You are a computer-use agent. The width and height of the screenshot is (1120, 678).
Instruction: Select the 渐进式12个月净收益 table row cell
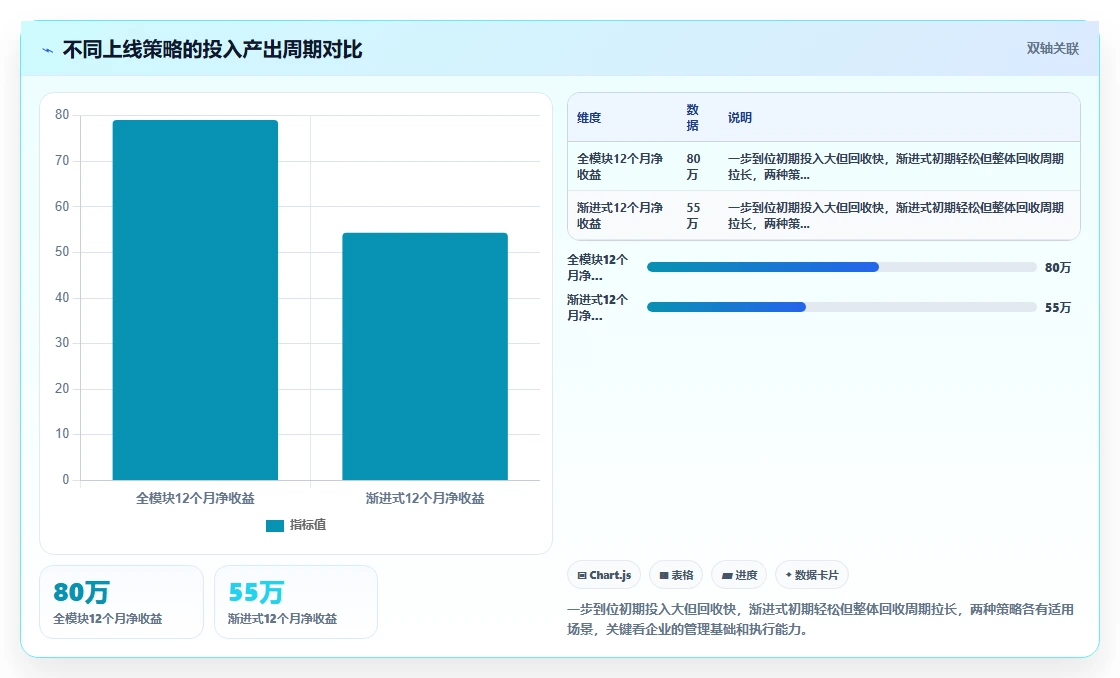(x=620, y=216)
